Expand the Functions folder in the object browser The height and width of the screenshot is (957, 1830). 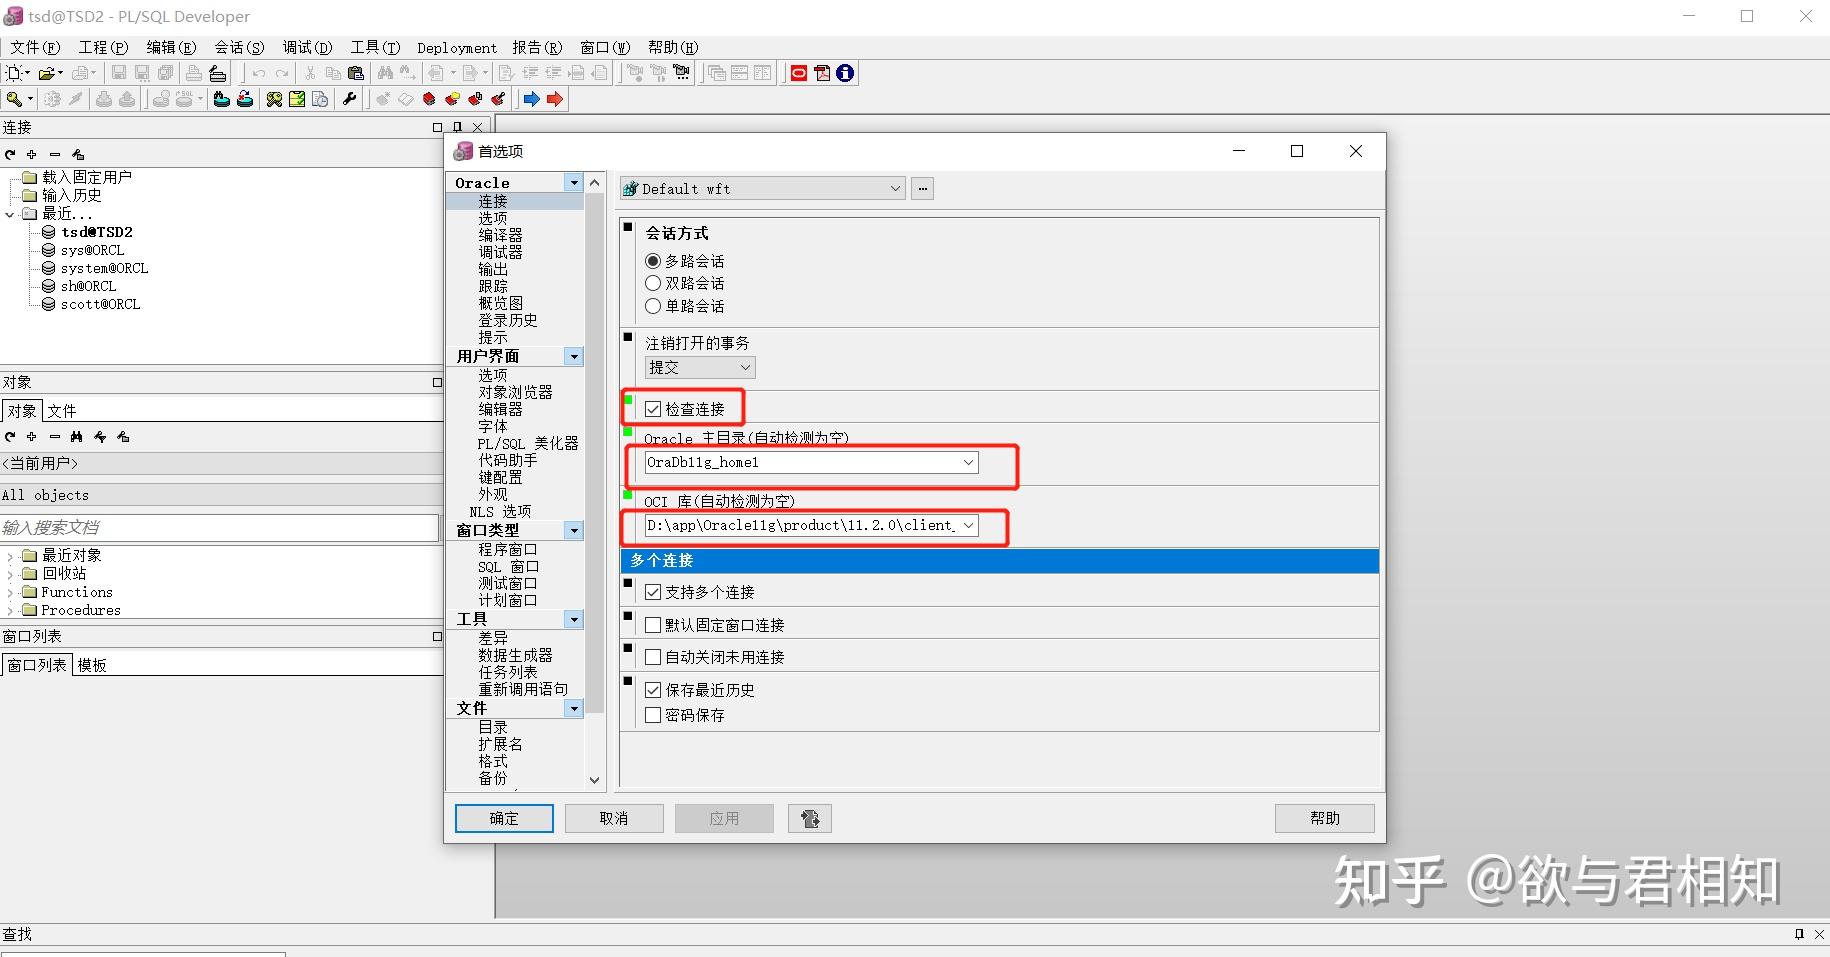point(10,592)
